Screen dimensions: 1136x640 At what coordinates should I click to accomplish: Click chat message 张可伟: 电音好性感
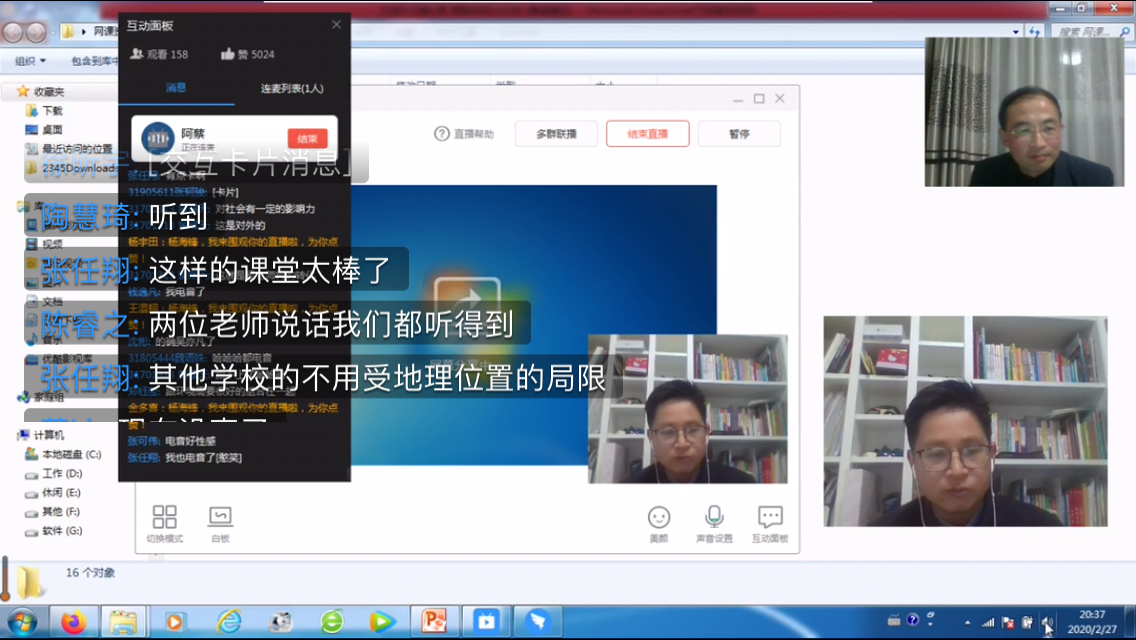(x=172, y=441)
